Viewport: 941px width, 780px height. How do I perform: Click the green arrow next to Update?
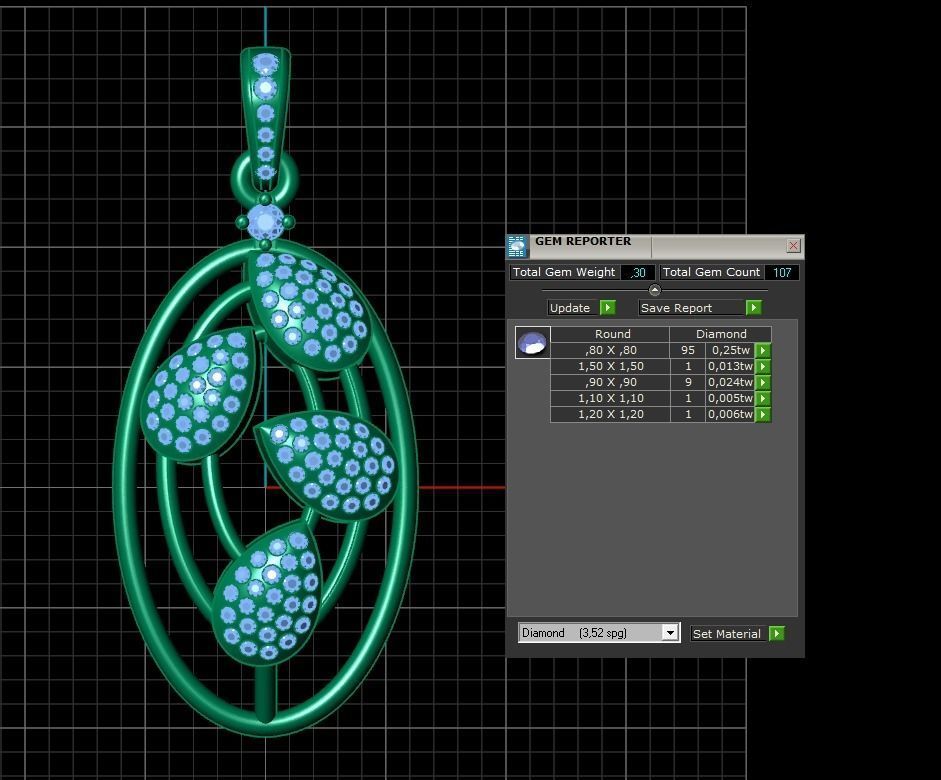click(607, 308)
